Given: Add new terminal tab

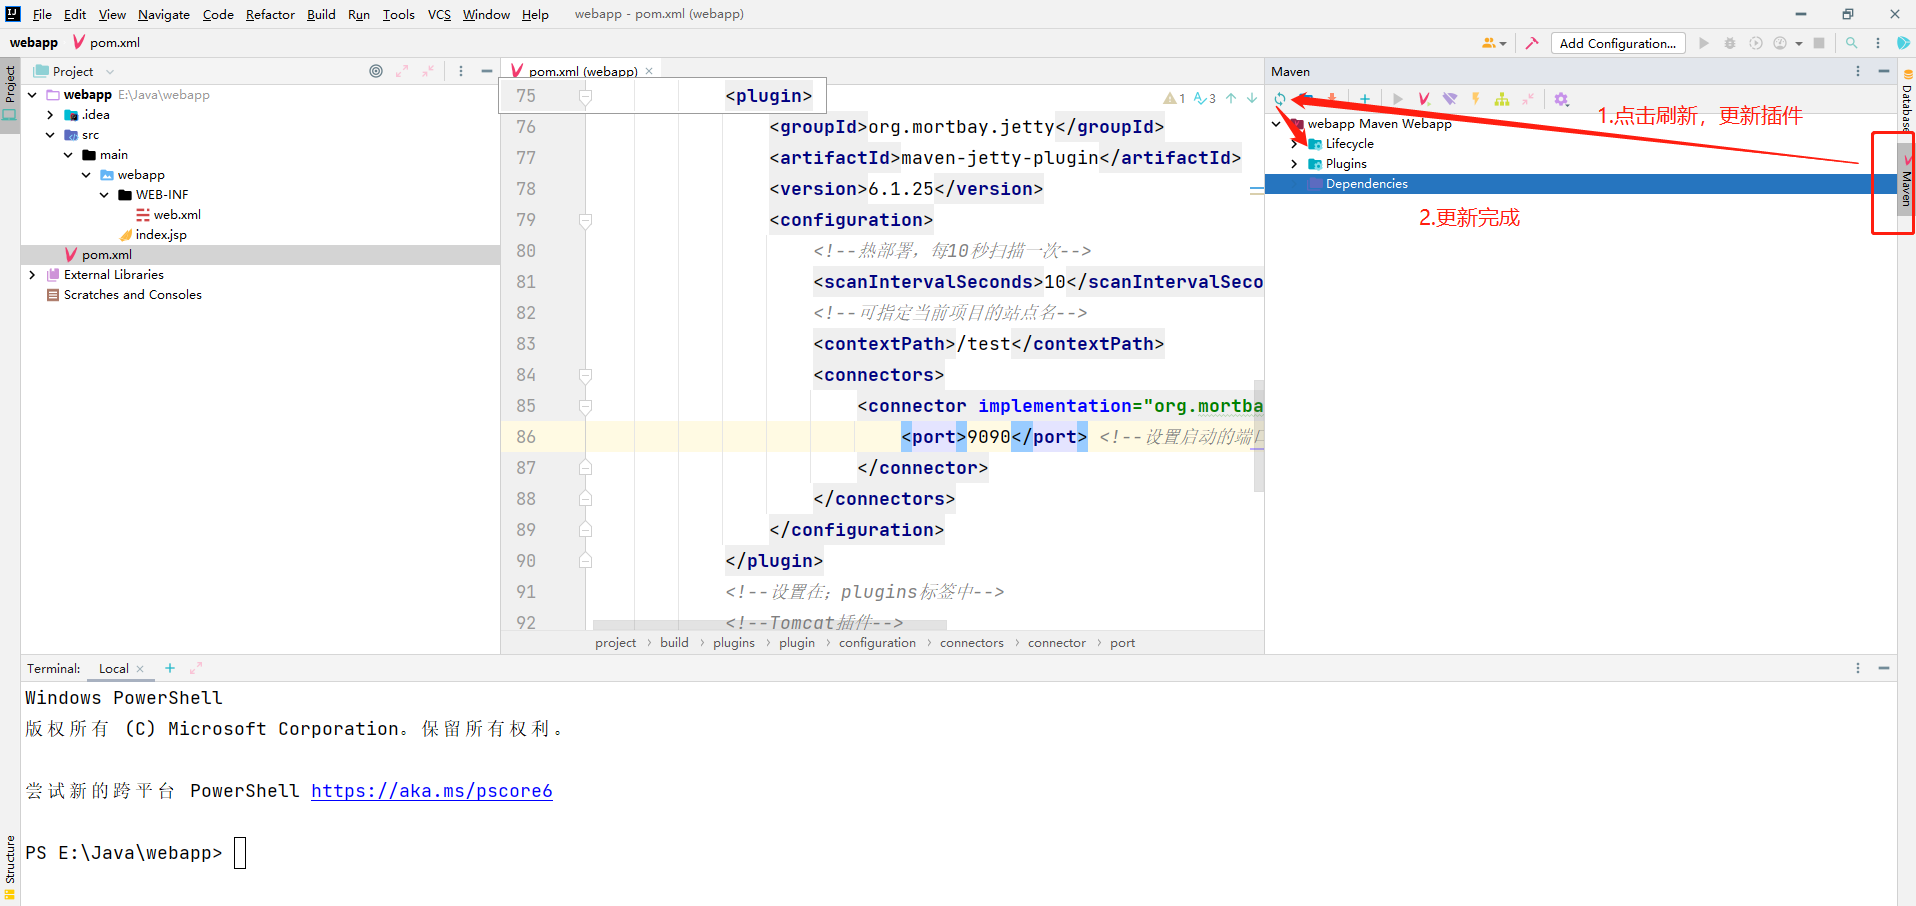Looking at the screenshot, I should tap(170, 668).
